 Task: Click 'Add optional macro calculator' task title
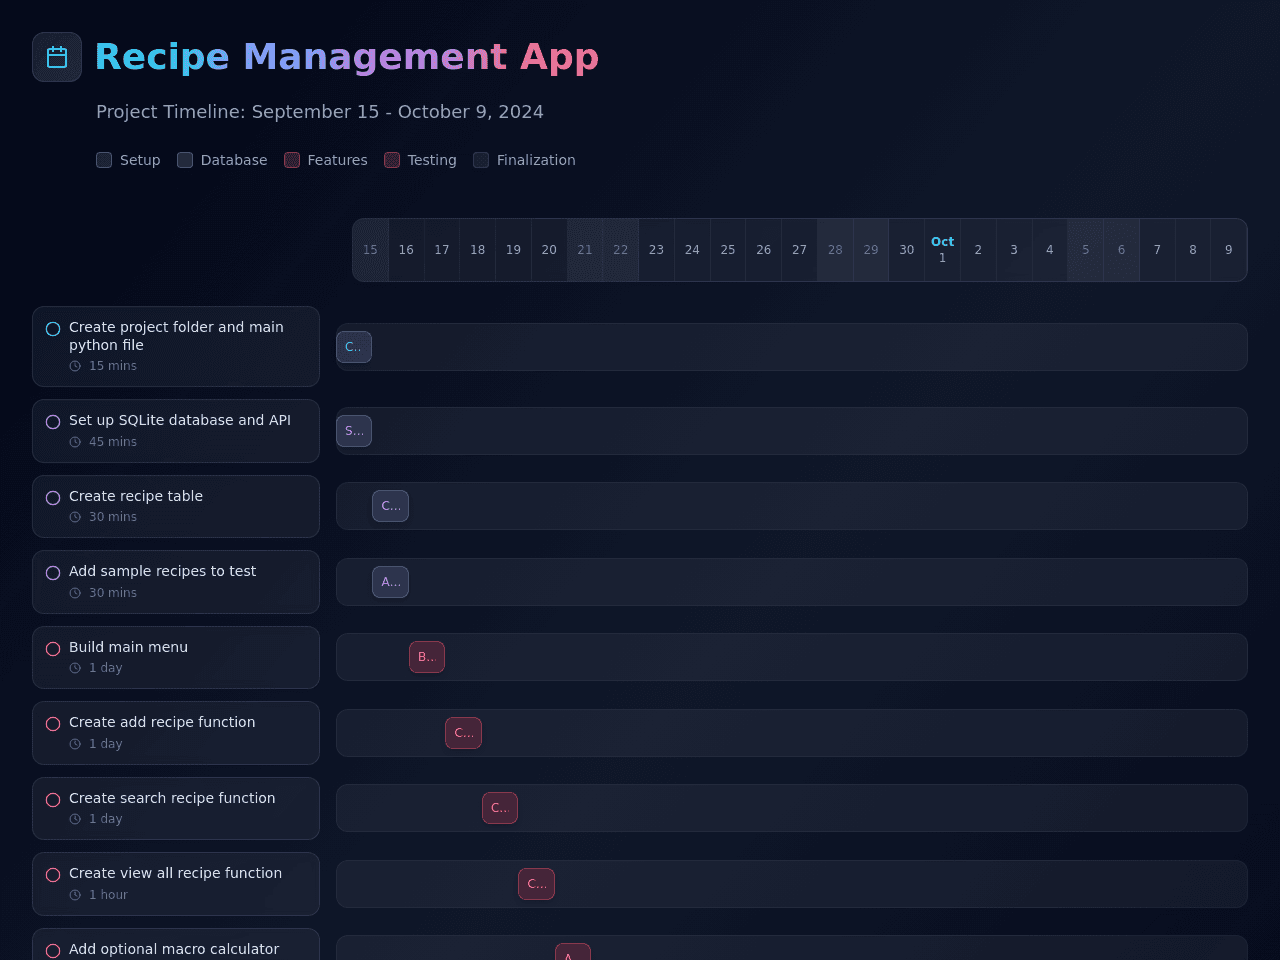point(174,949)
